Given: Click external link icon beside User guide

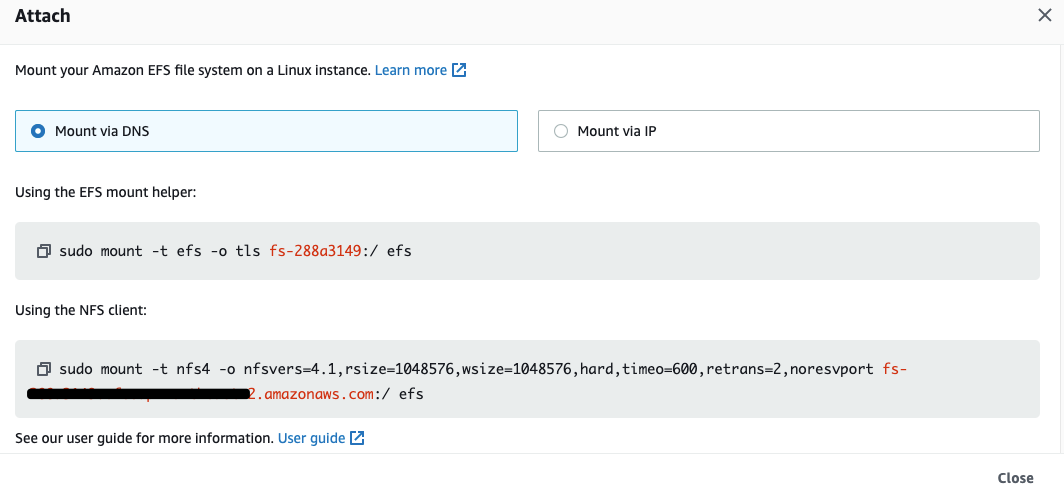Looking at the screenshot, I should click(357, 438).
